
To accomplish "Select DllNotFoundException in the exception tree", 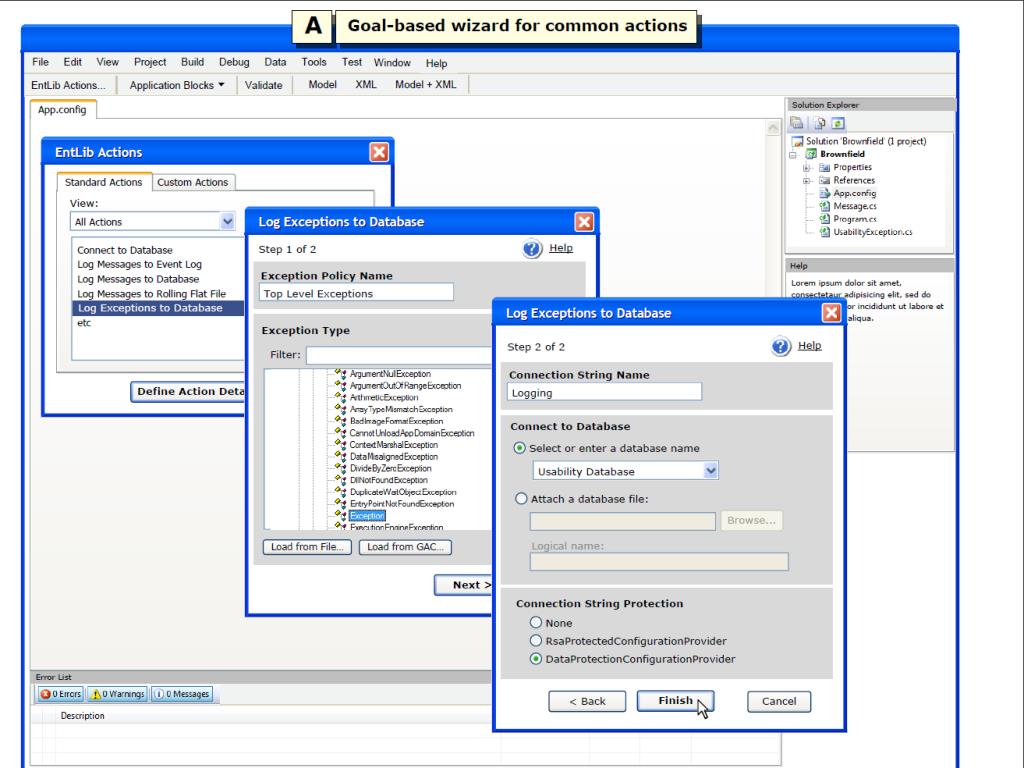I will (x=389, y=480).
